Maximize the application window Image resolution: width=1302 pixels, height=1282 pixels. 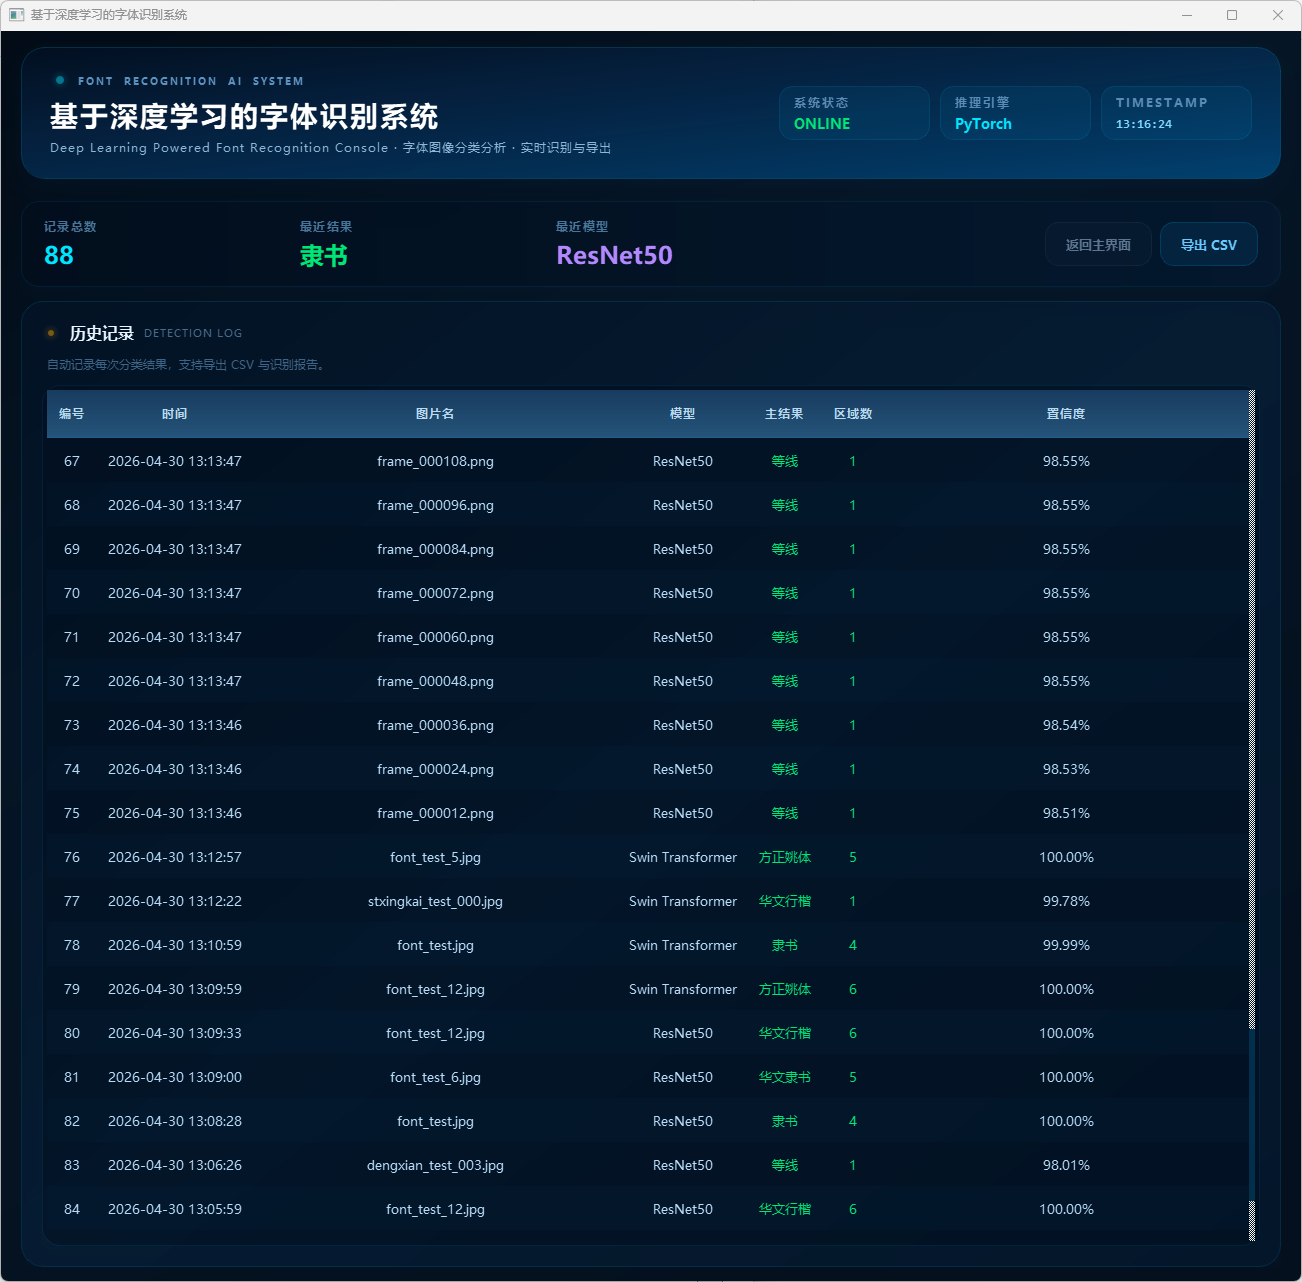(x=1232, y=15)
